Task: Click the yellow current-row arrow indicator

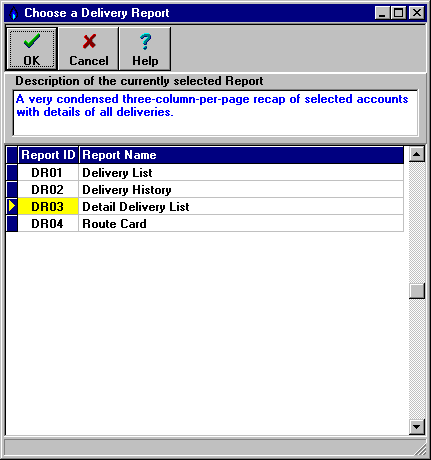Action: click(12, 206)
